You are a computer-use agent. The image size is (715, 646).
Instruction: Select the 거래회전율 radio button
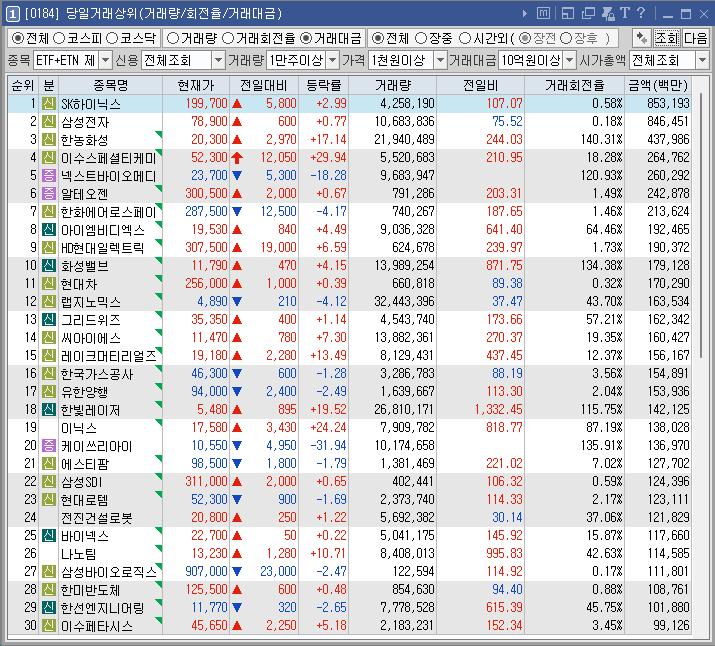pos(228,38)
